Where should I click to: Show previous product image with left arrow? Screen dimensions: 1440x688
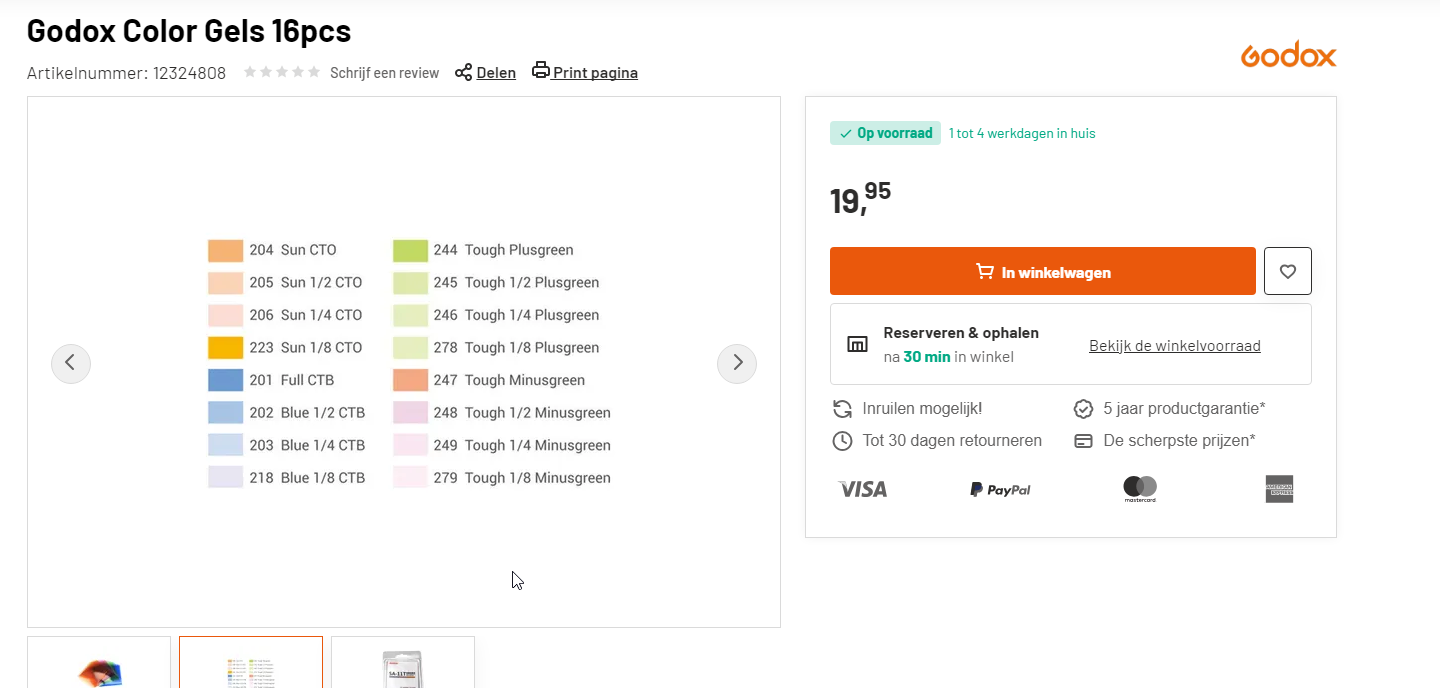(71, 363)
